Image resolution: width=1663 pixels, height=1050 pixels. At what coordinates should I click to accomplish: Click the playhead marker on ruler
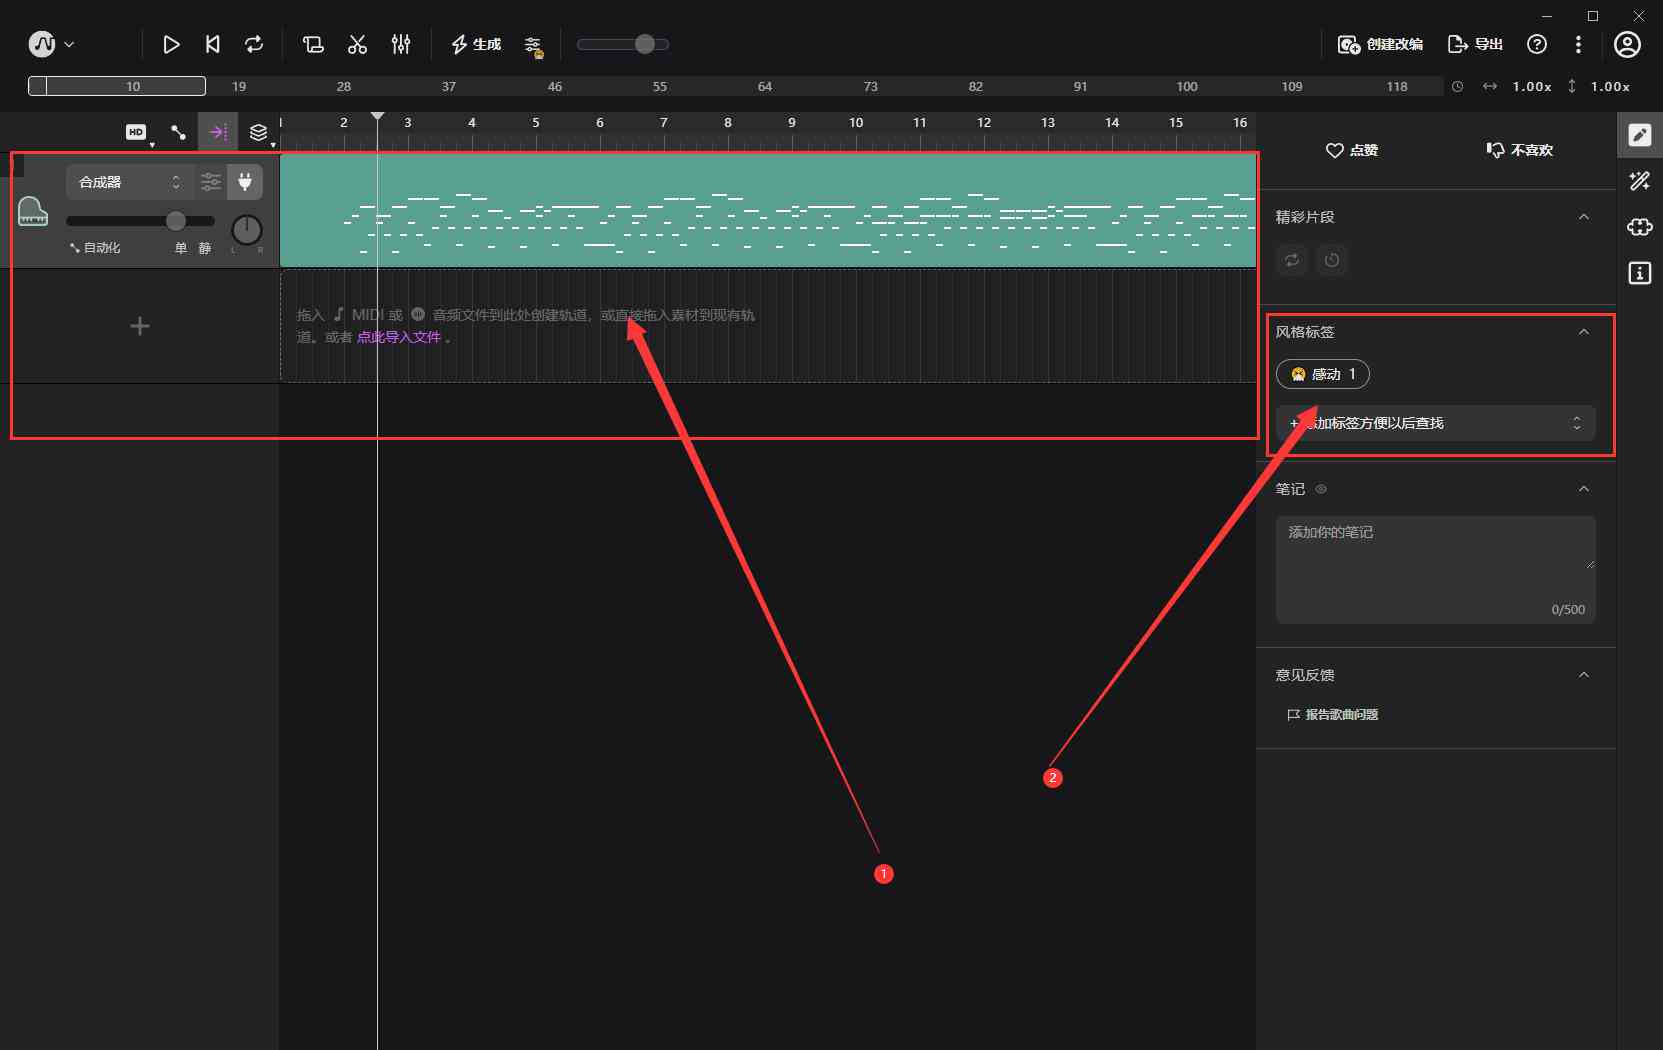(377, 117)
